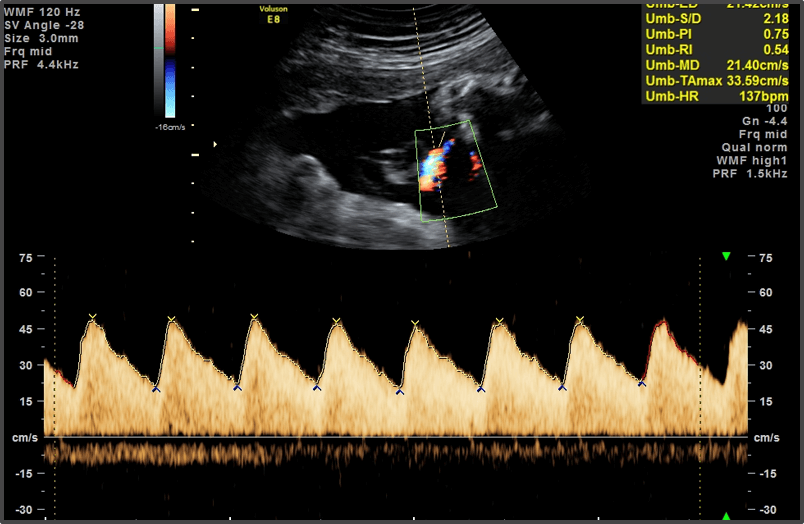Click the small focus marker triangle beside the image
This screenshot has width=804, height=524.
(x=215, y=145)
